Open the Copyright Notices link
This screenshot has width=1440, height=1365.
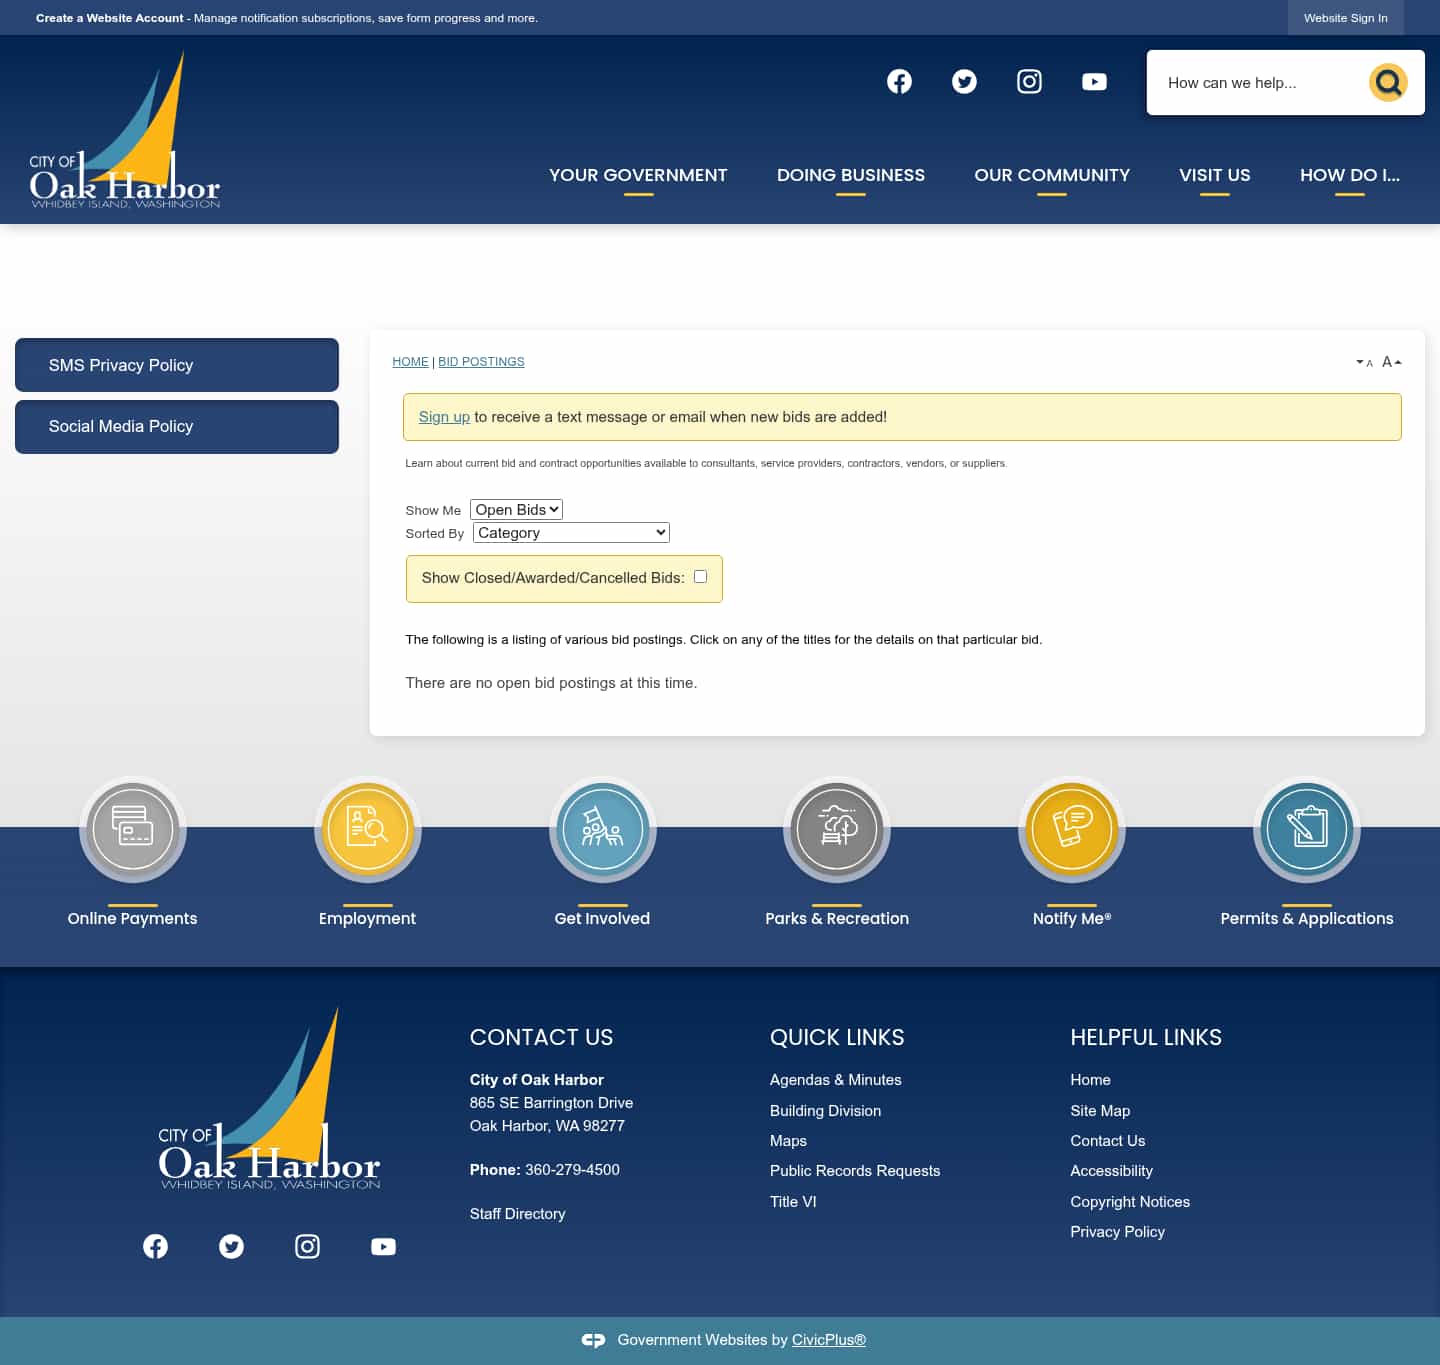click(1130, 1202)
